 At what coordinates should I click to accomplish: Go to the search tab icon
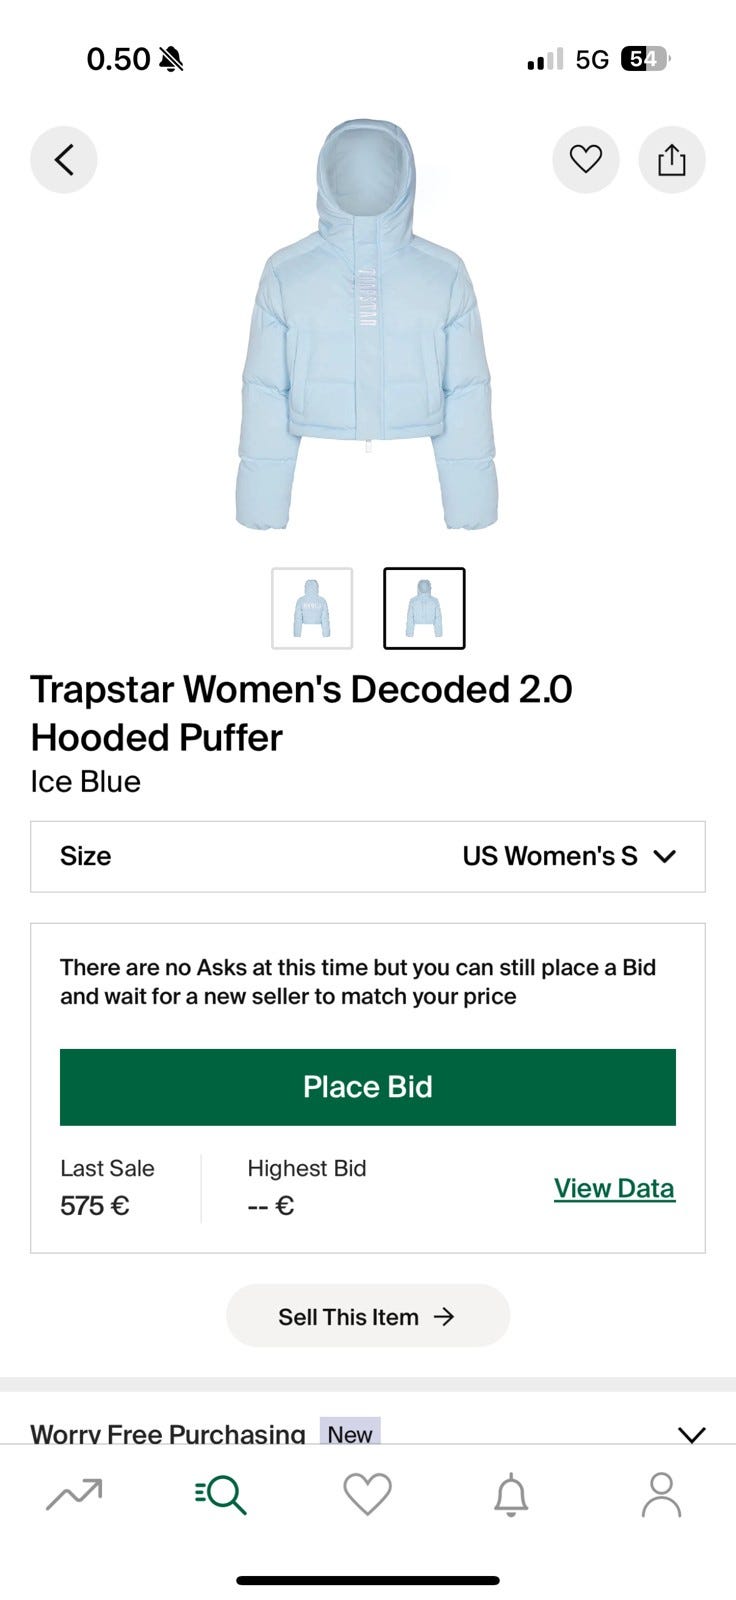tap(221, 1495)
